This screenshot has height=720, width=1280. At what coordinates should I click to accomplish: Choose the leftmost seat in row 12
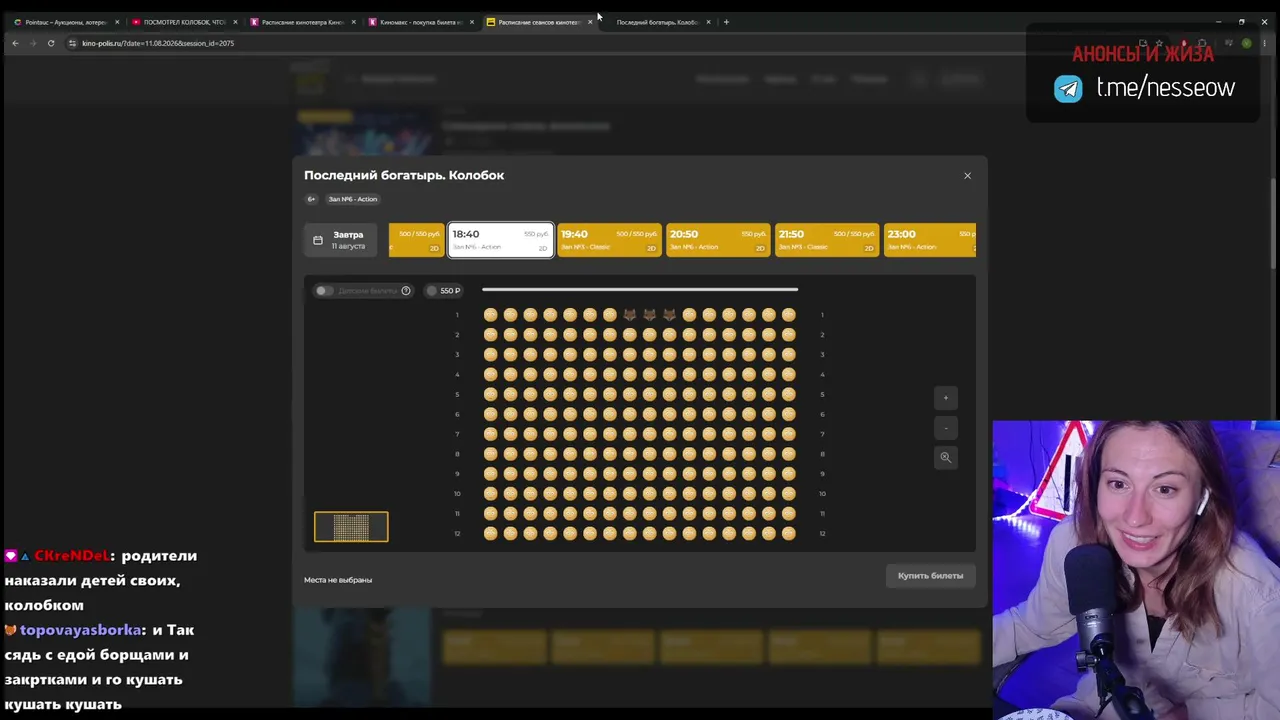click(x=490, y=533)
